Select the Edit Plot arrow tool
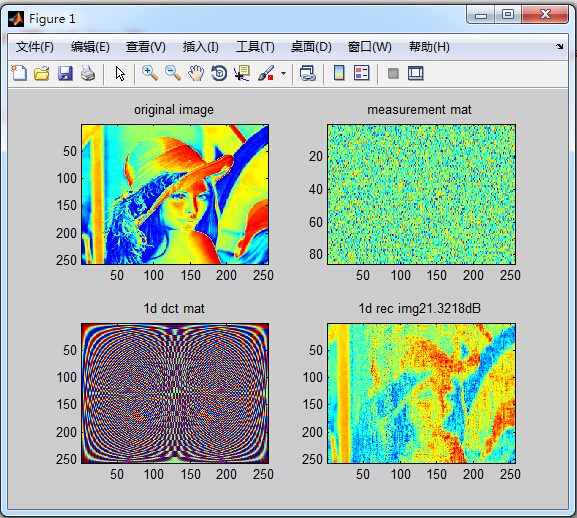 (120, 74)
